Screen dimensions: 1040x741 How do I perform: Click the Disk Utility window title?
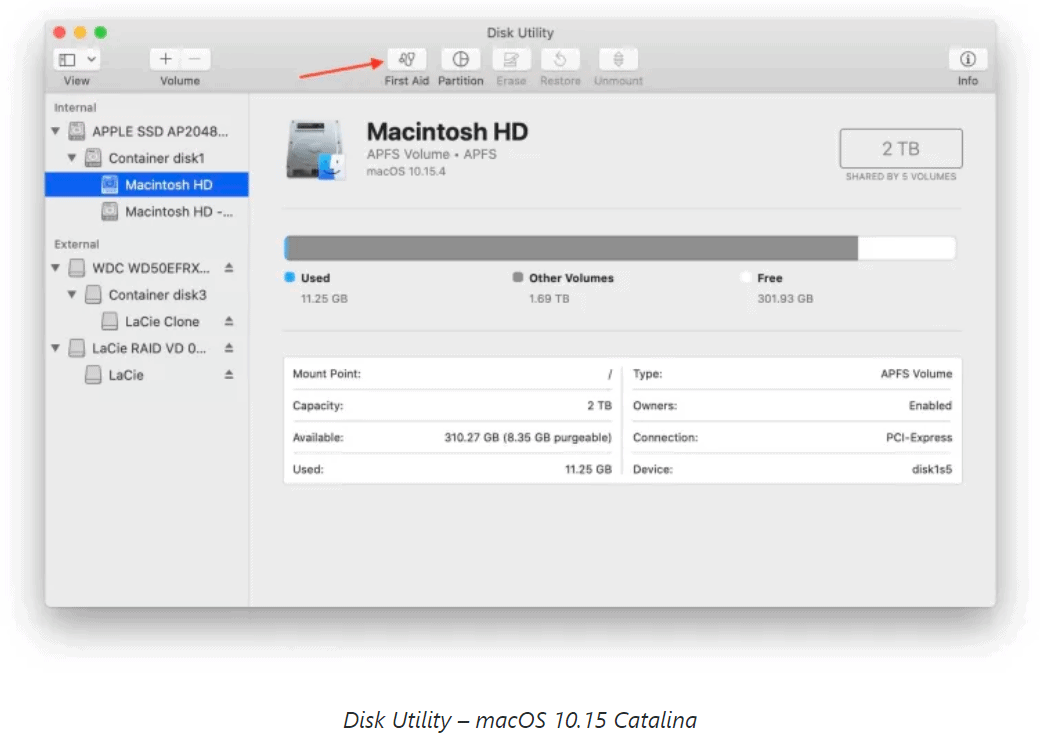(520, 33)
